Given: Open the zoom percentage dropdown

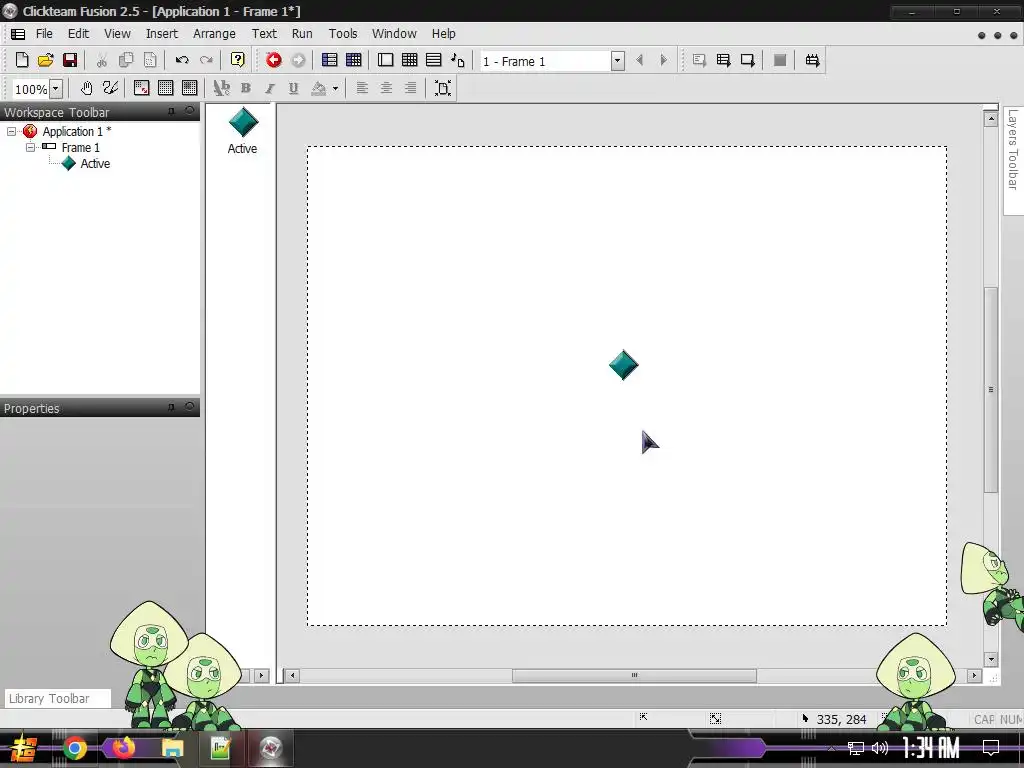Looking at the screenshot, I should click(x=56, y=88).
